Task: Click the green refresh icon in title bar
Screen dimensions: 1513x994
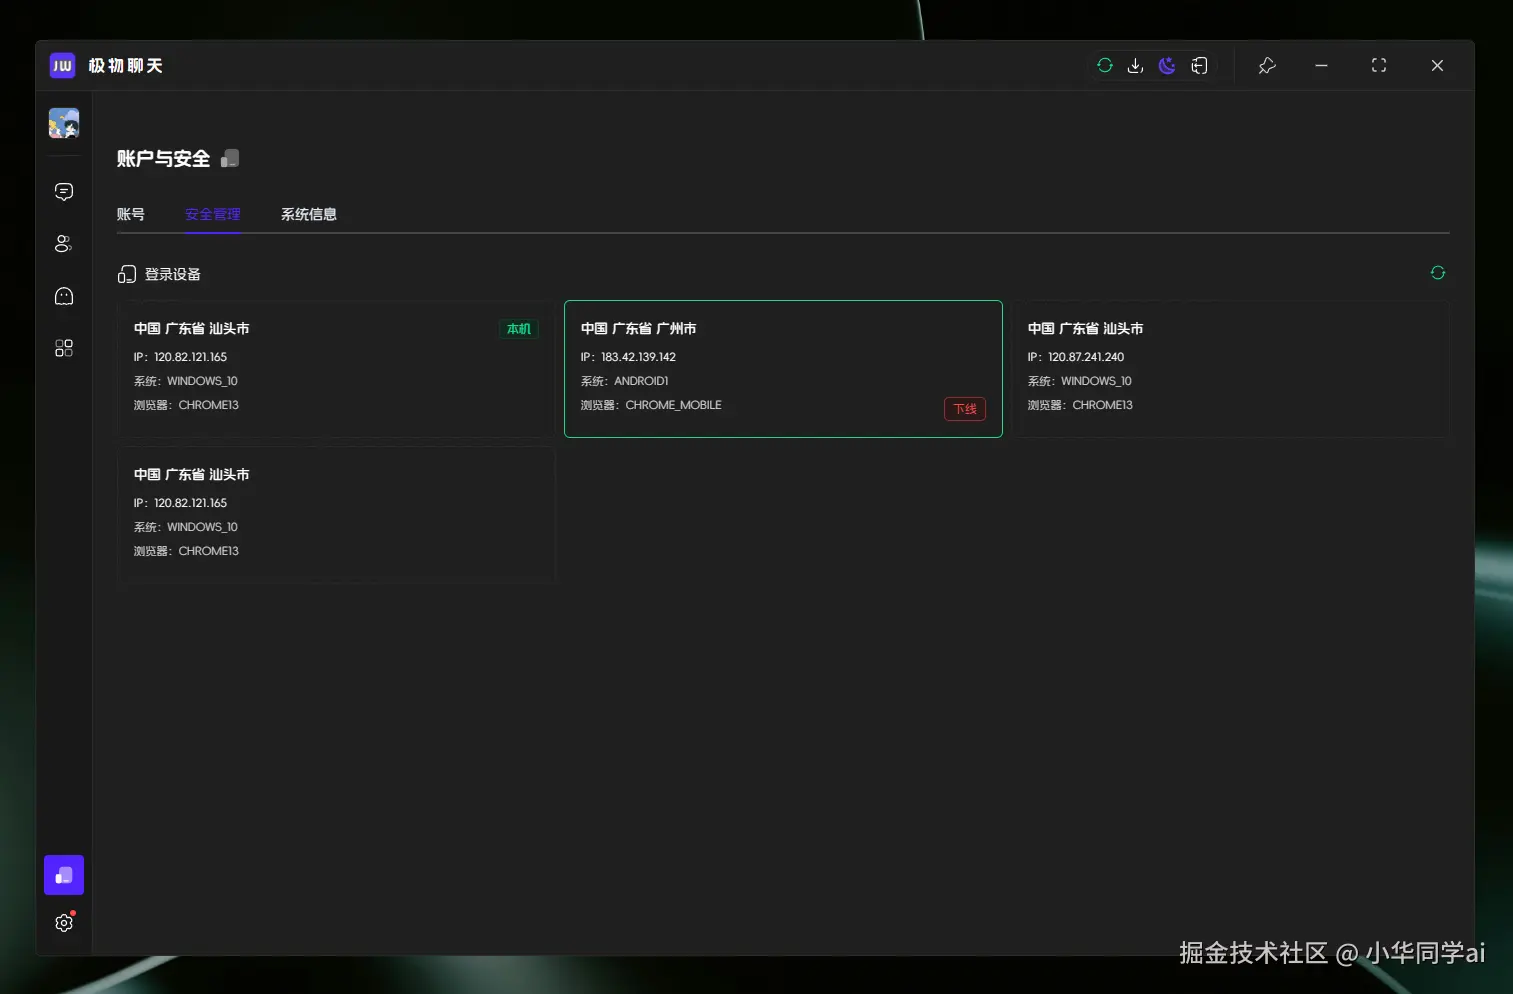Action: 1105,65
